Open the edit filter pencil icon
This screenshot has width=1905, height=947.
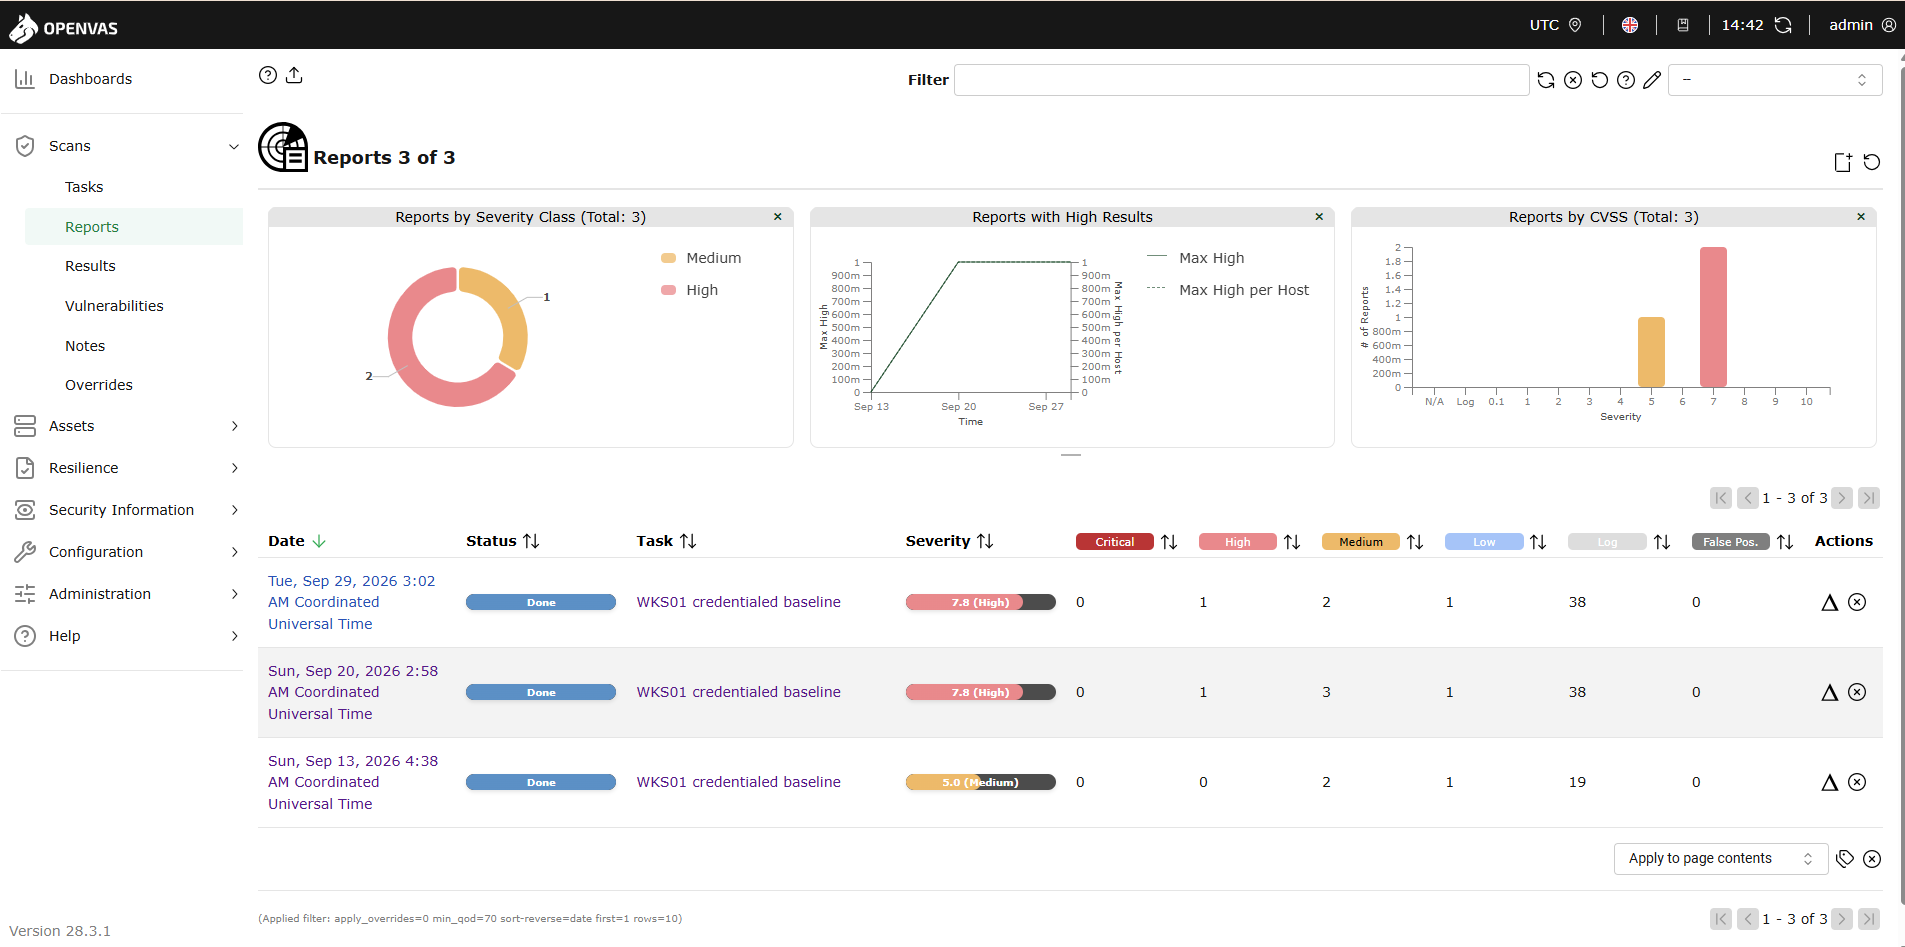pyautogui.click(x=1652, y=80)
